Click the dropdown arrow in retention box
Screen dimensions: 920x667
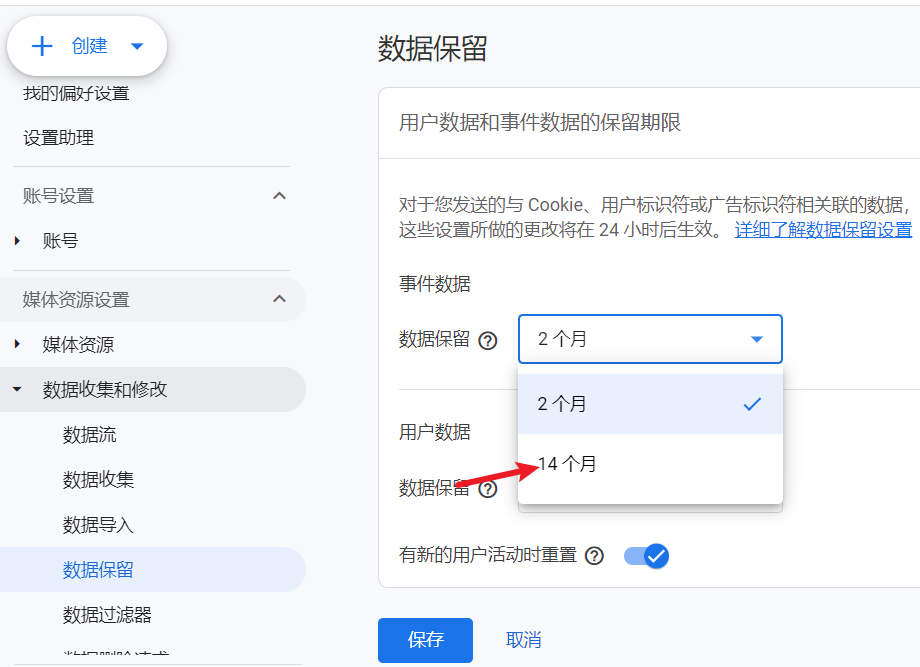coord(757,339)
